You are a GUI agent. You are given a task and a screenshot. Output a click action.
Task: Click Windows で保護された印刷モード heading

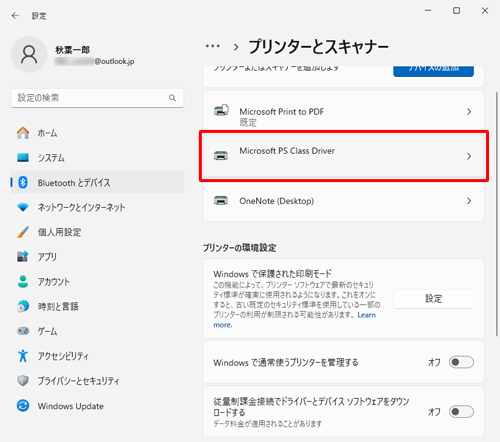point(272,274)
